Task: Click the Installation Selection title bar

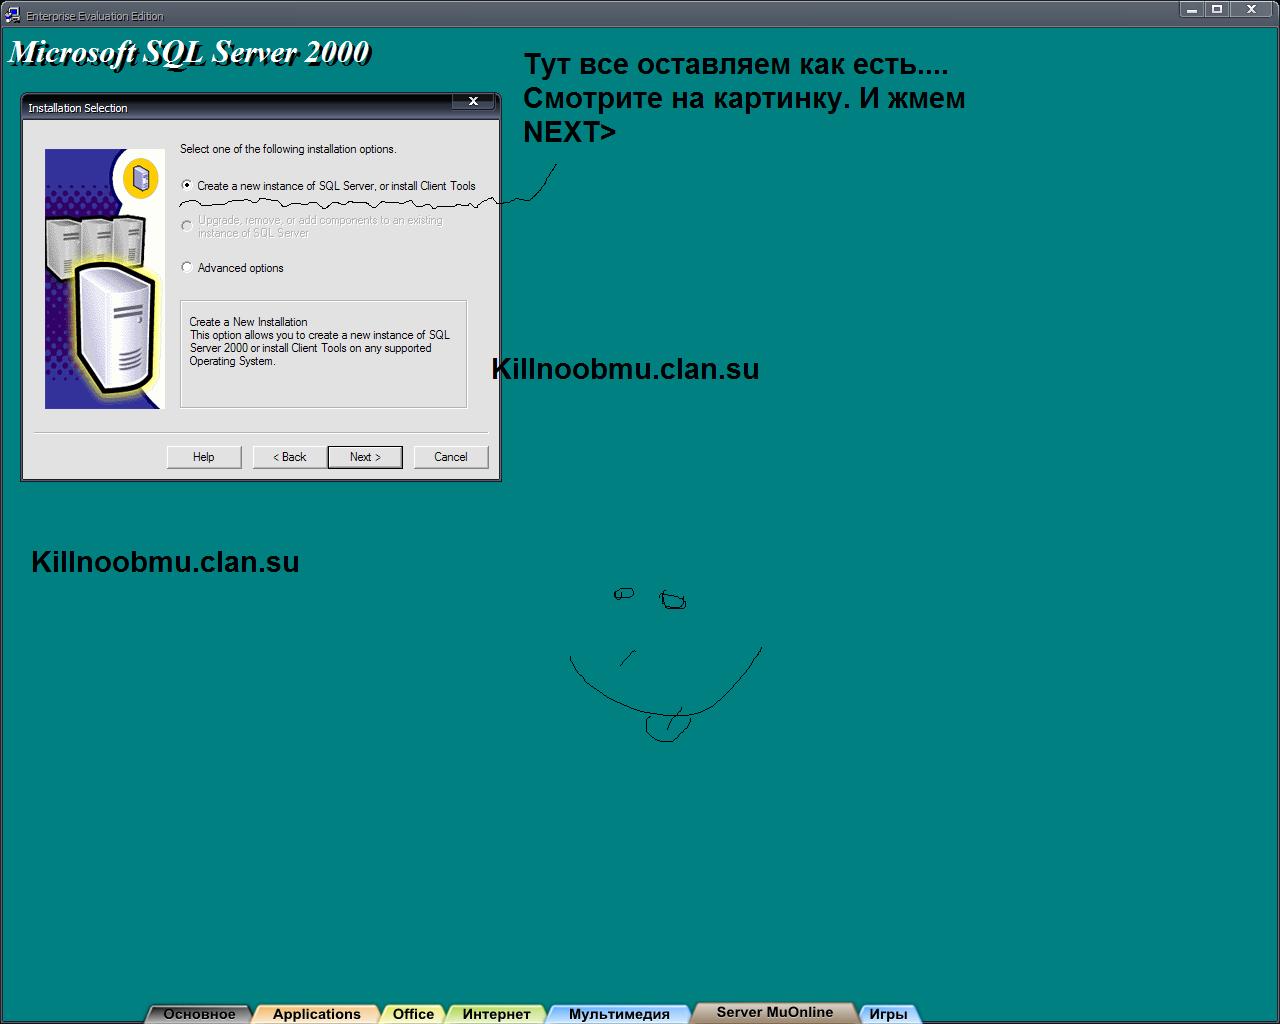Action: (240, 107)
